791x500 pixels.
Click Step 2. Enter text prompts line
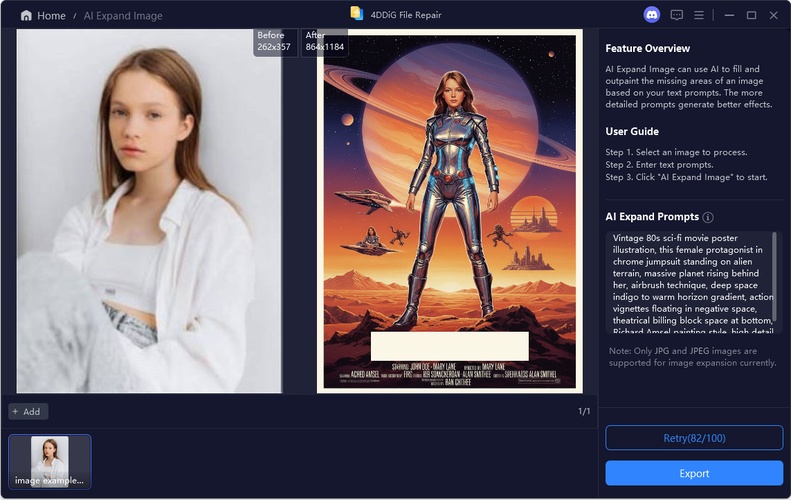tap(659, 164)
